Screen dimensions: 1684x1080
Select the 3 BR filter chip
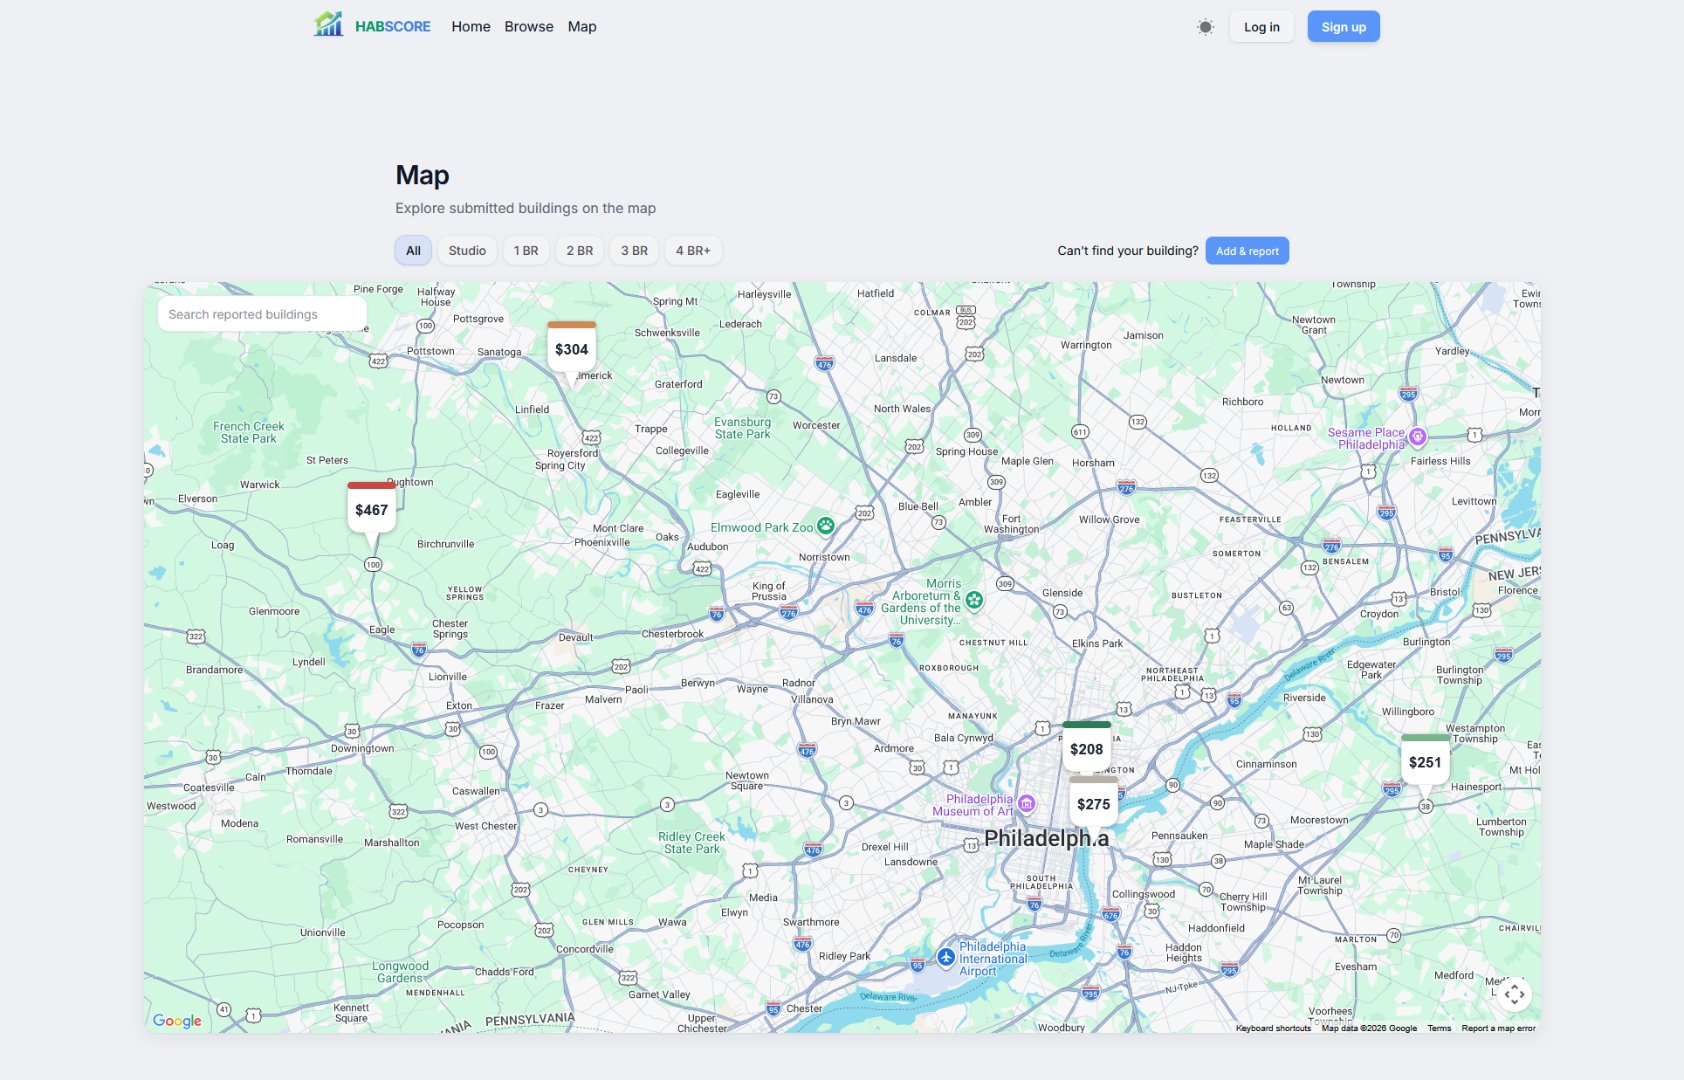click(634, 251)
